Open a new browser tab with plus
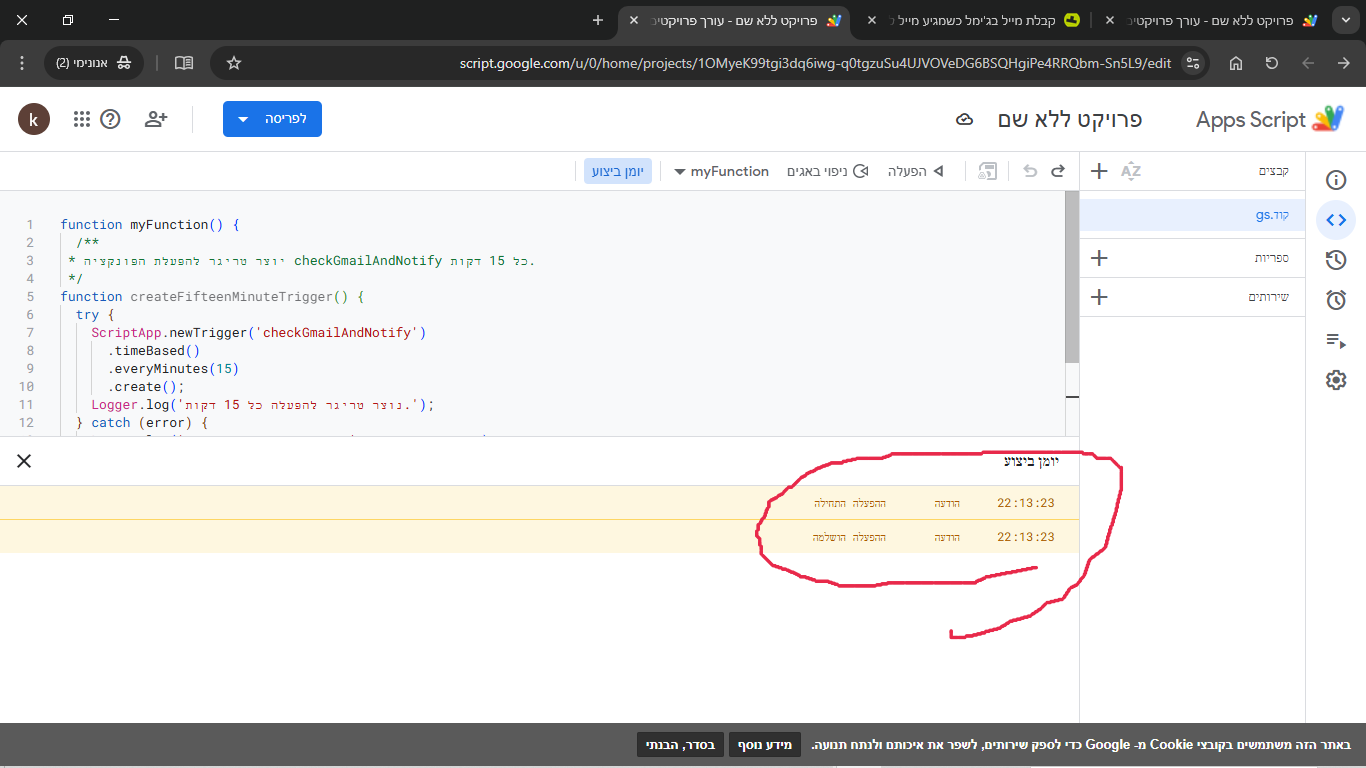1366x768 pixels. point(598,20)
